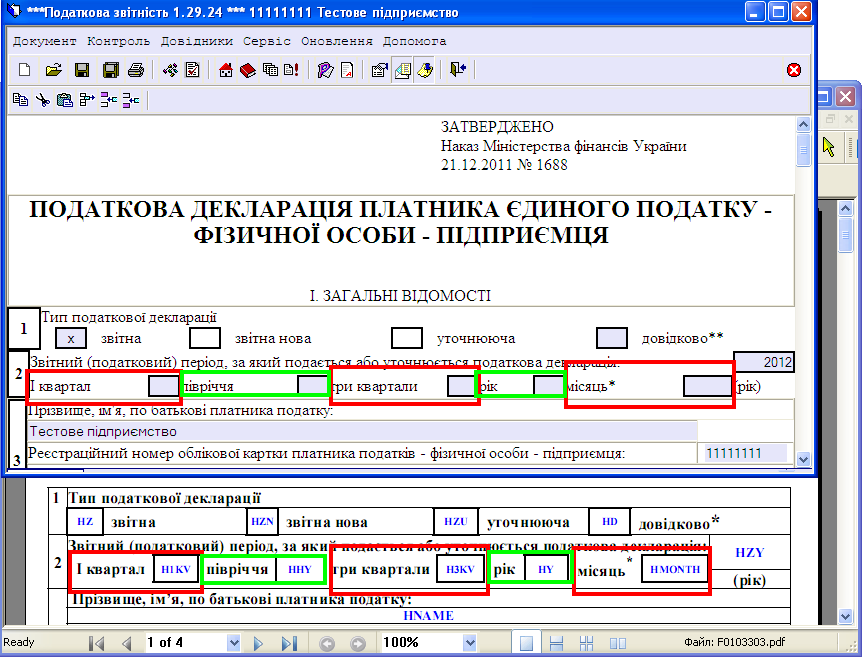
Task: Click the year field showing 2012
Action: coord(763,362)
